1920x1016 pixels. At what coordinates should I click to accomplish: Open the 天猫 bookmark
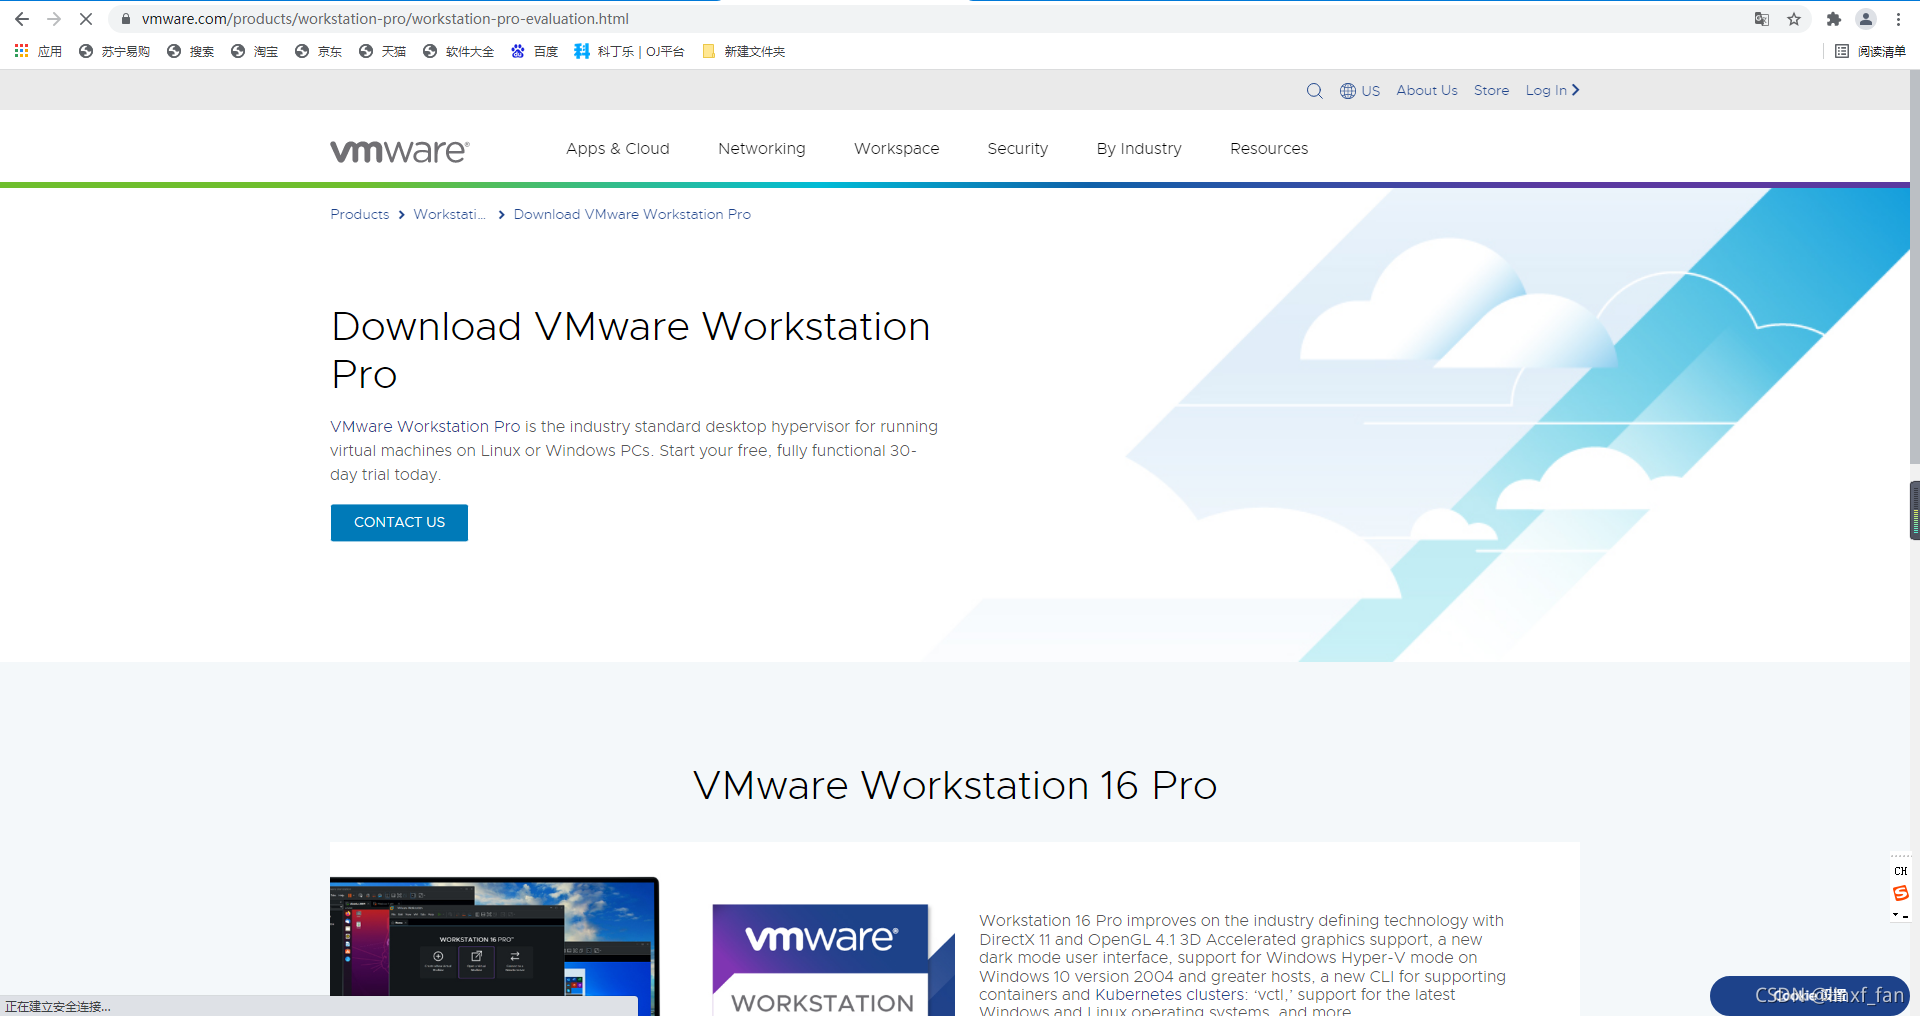(382, 51)
